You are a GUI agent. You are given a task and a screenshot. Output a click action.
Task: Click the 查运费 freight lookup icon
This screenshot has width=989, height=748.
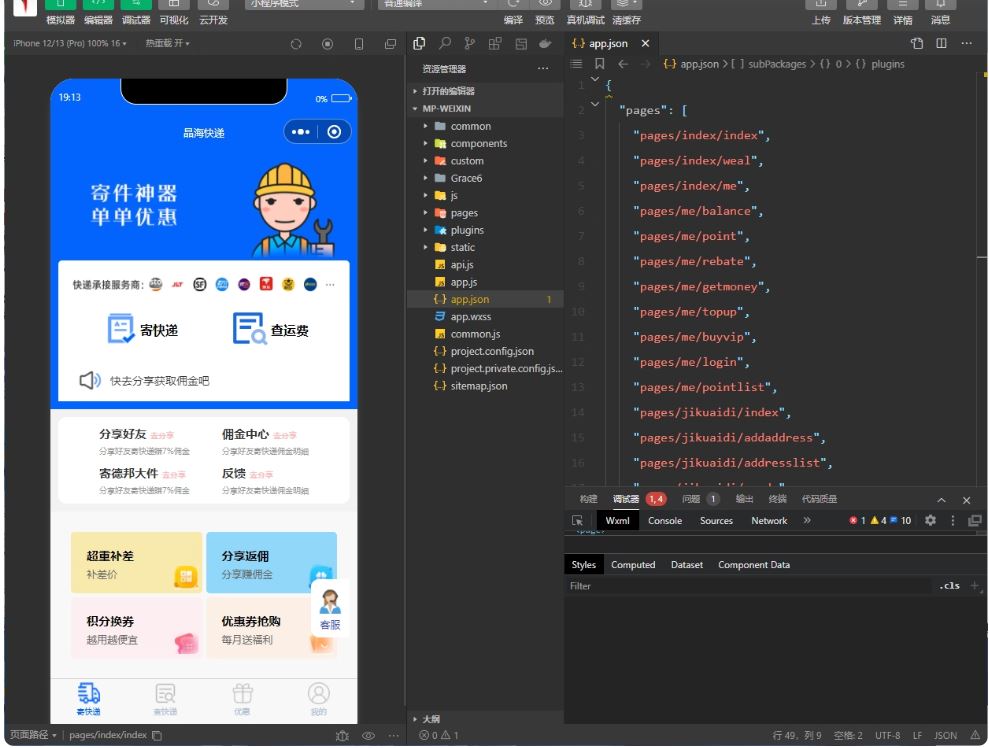[x=249, y=329]
